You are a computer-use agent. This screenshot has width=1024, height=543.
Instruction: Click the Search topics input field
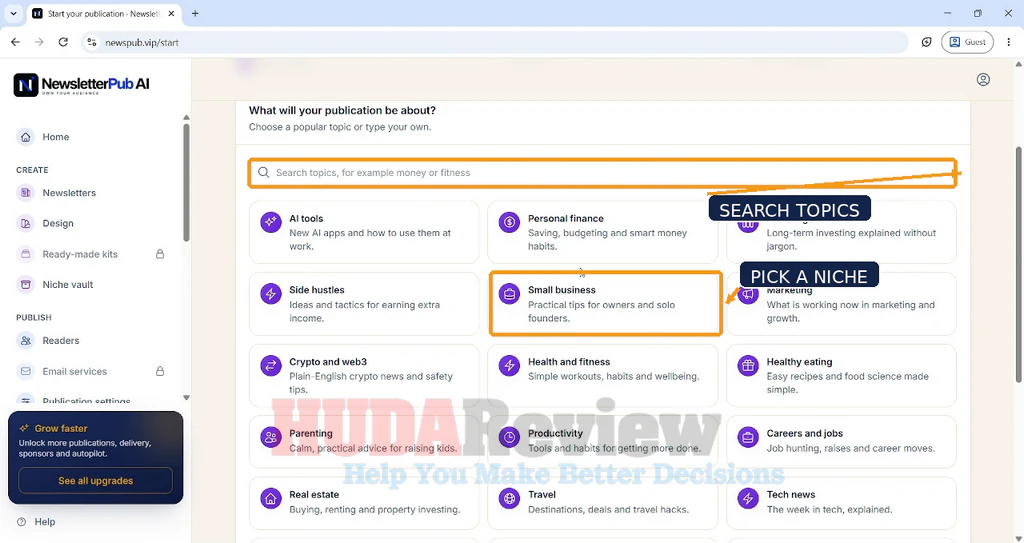(x=602, y=173)
